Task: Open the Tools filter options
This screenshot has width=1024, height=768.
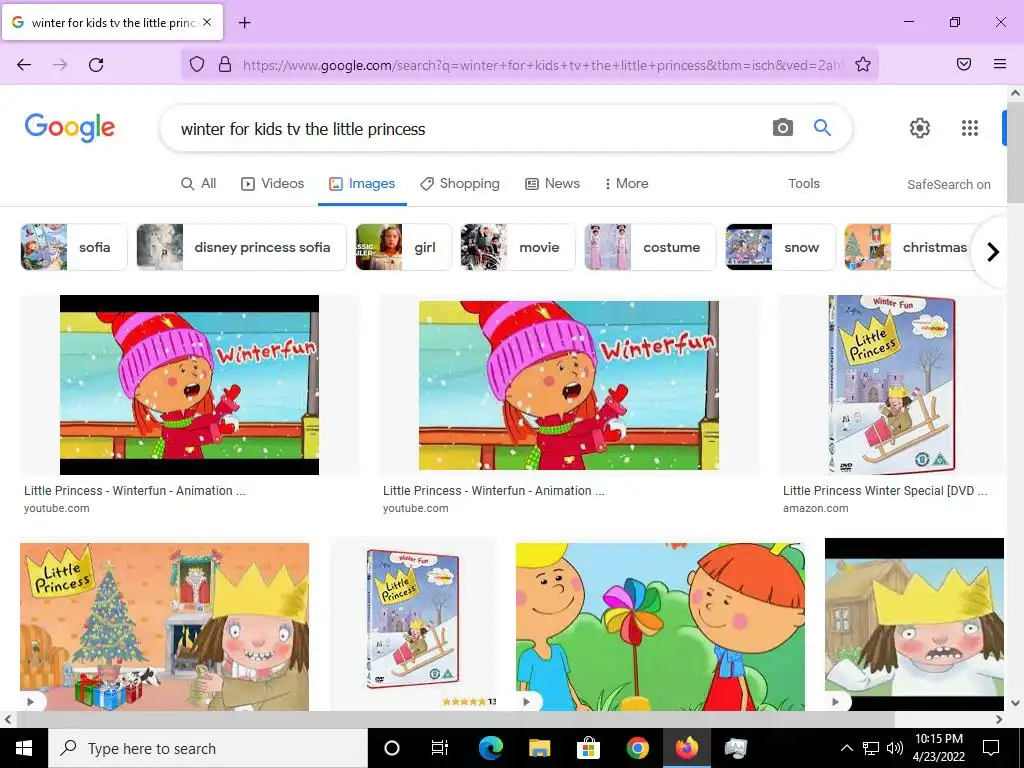Action: pyautogui.click(x=803, y=184)
